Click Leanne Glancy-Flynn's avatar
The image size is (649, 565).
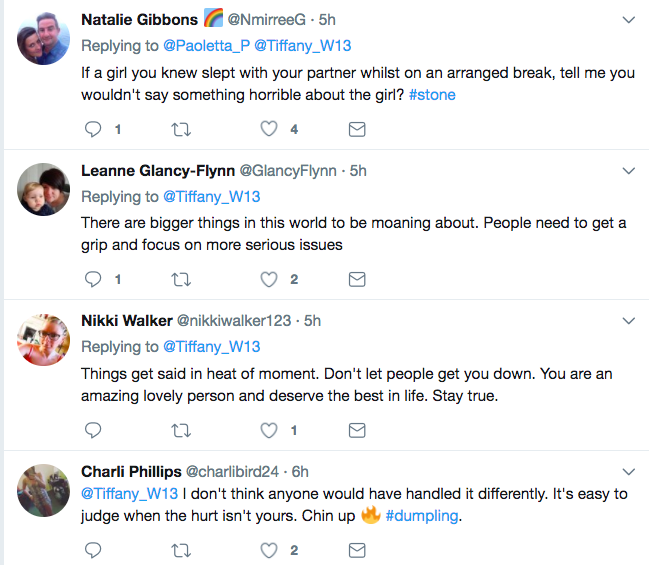point(42,190)
